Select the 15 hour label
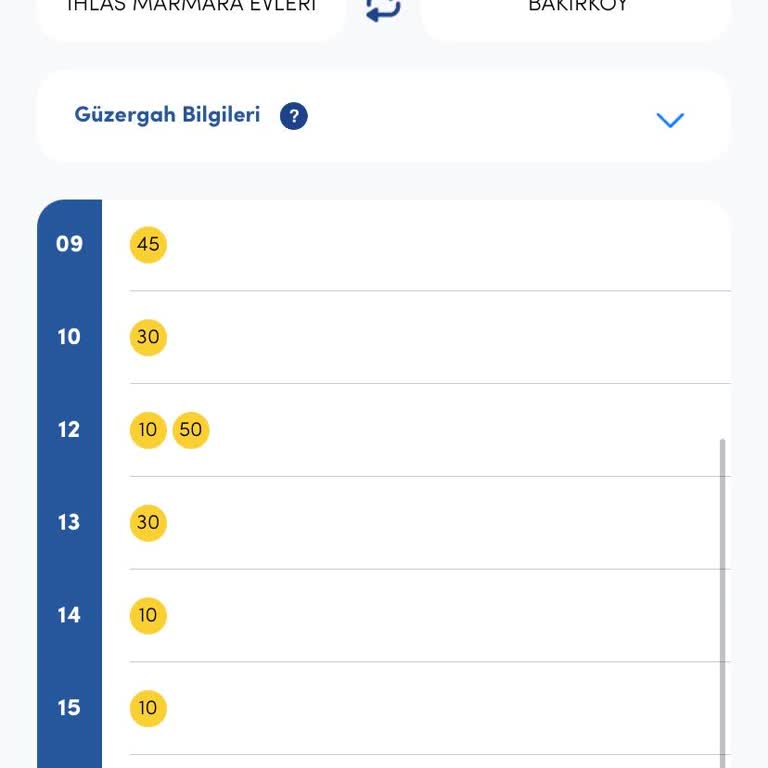This screenshot has height=768, width=768. pyautogui.click(x=69, y=708)
